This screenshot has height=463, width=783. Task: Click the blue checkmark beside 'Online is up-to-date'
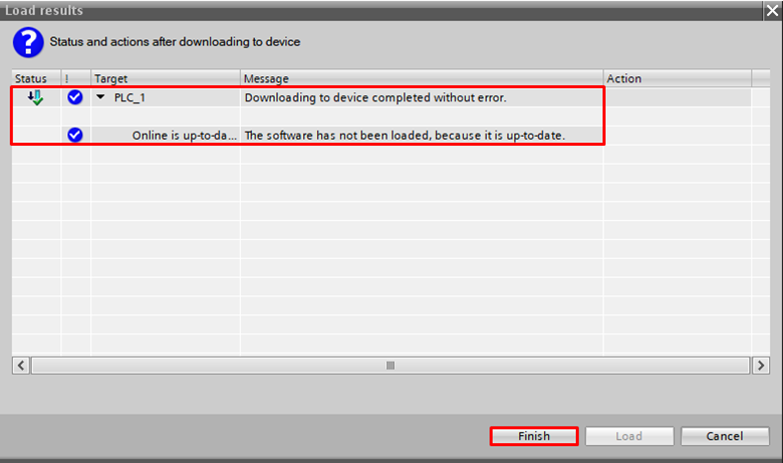click(75, 135)
